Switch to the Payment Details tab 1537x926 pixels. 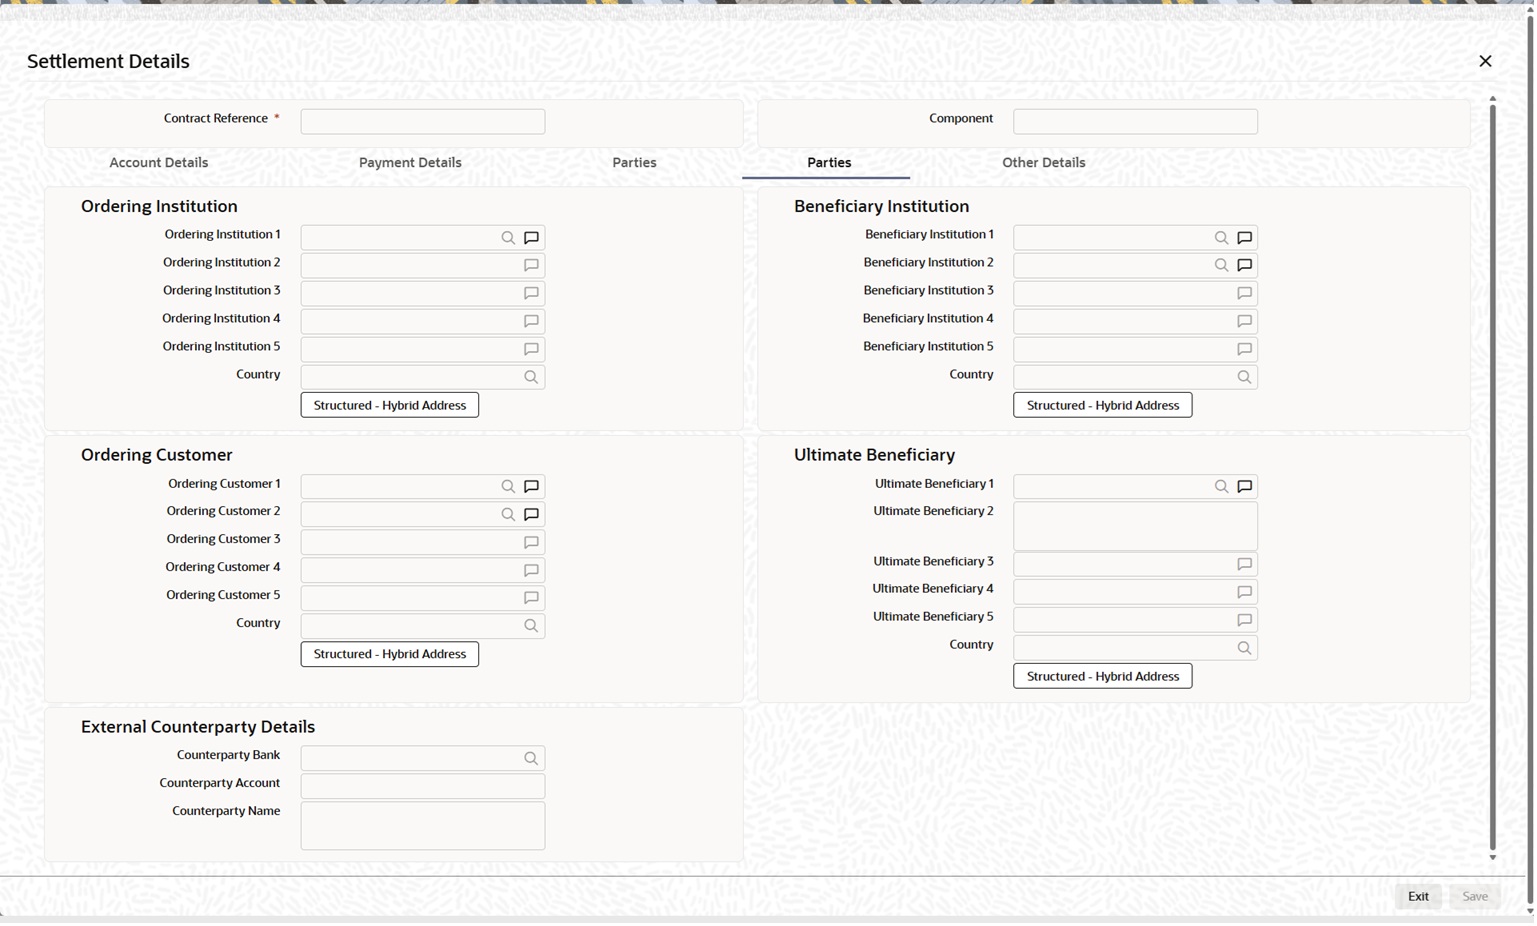click(x=410, y=163)
